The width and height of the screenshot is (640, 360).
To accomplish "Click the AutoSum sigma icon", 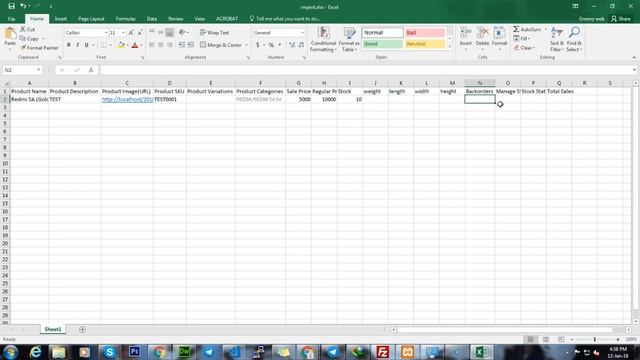I will (516, 29).
